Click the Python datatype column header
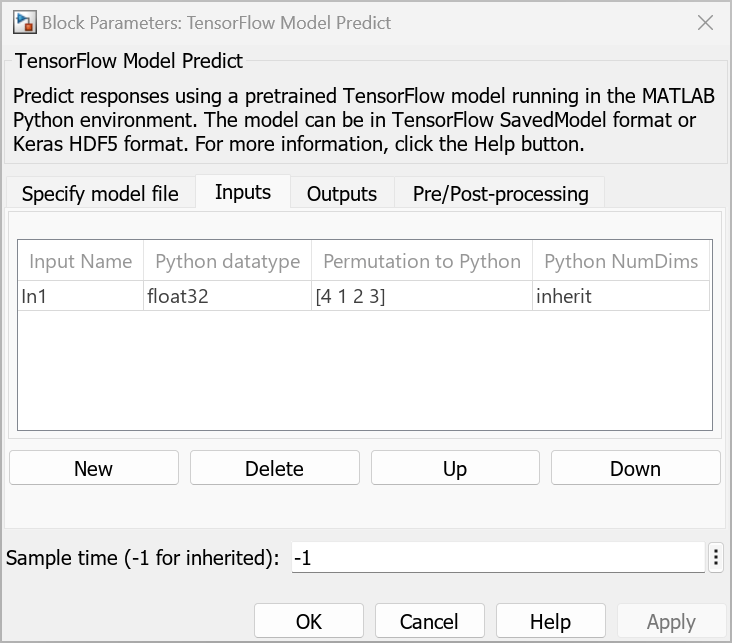 227,262
